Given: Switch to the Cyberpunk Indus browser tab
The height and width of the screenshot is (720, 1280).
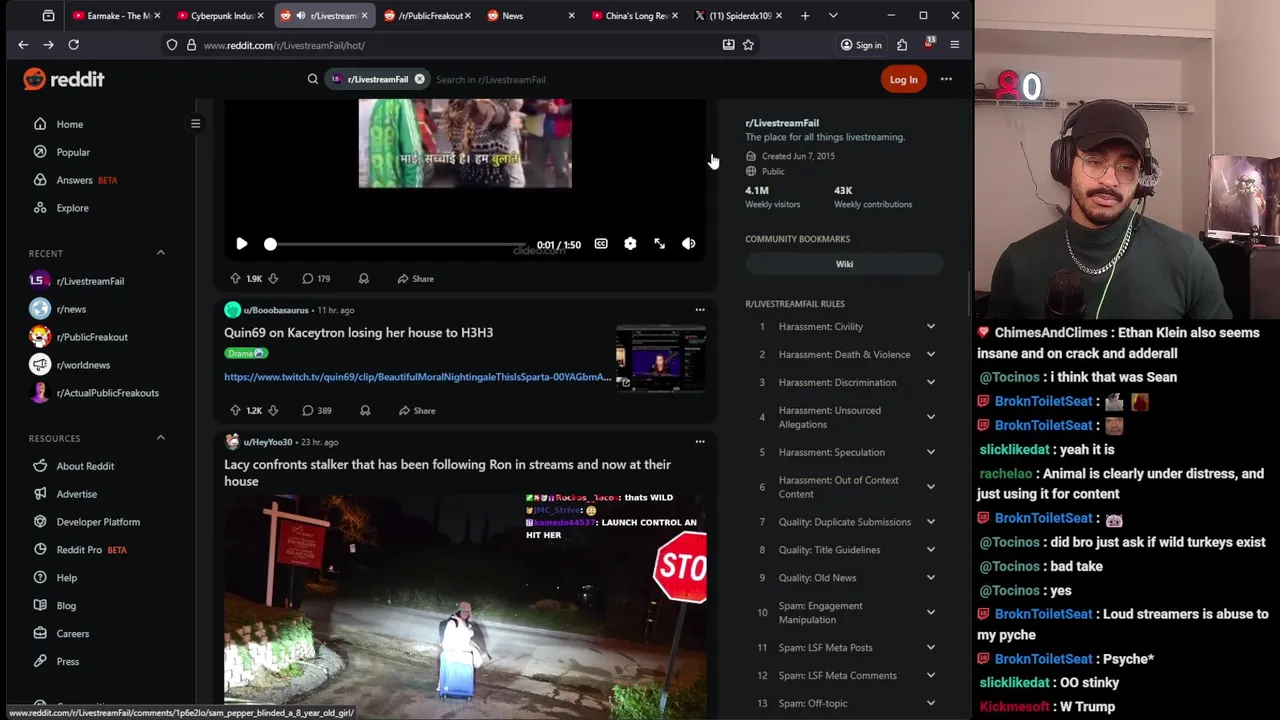Looking at the screenshot, I should [x=220, y=16].
